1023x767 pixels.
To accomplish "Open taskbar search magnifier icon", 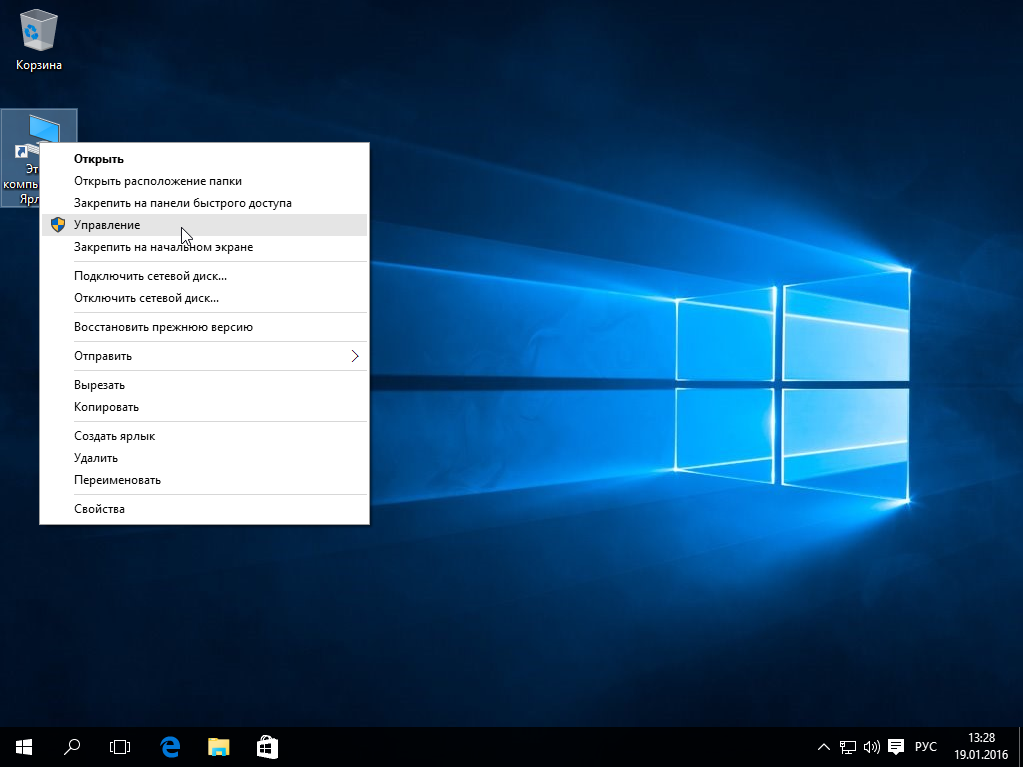I will (x=72, y=746).
